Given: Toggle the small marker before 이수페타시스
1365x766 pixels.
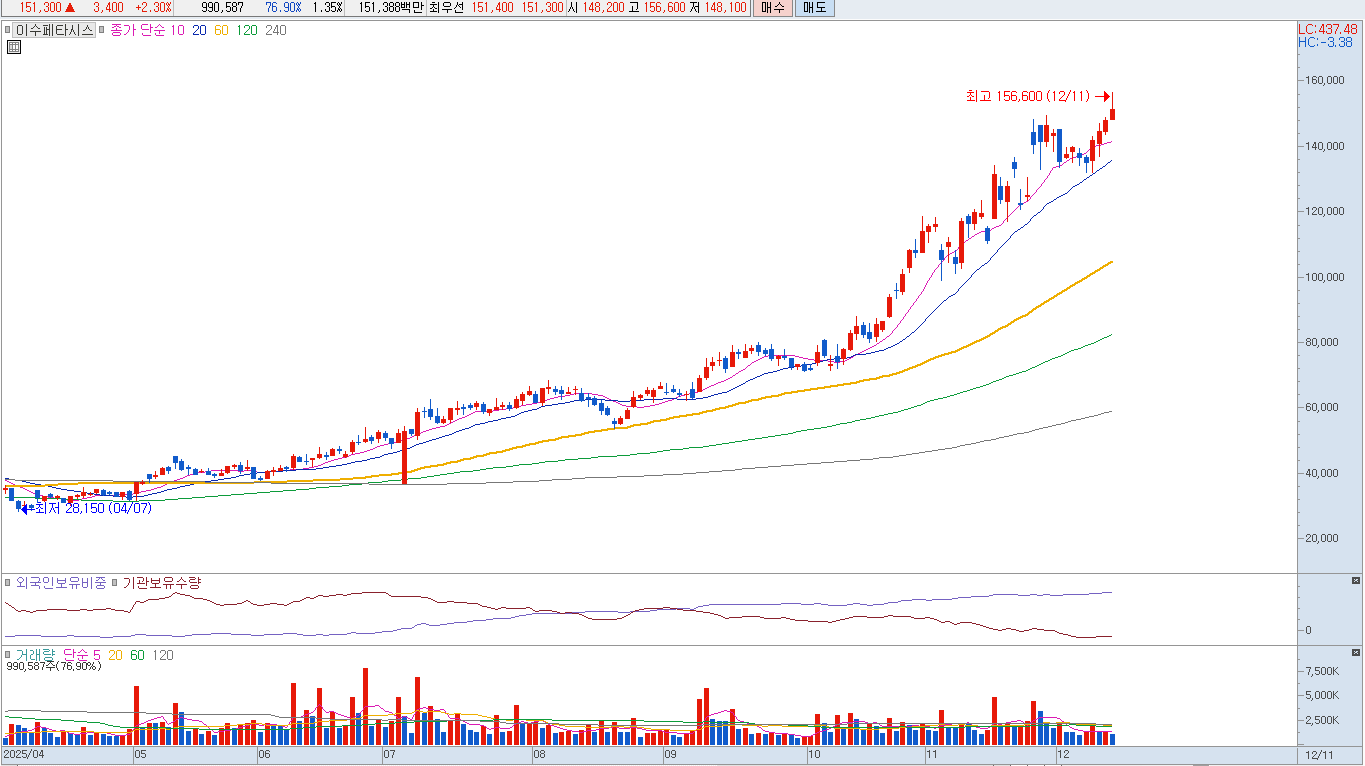Looking at the screenshot, I should pyautogui.click(x=7, y=30).
